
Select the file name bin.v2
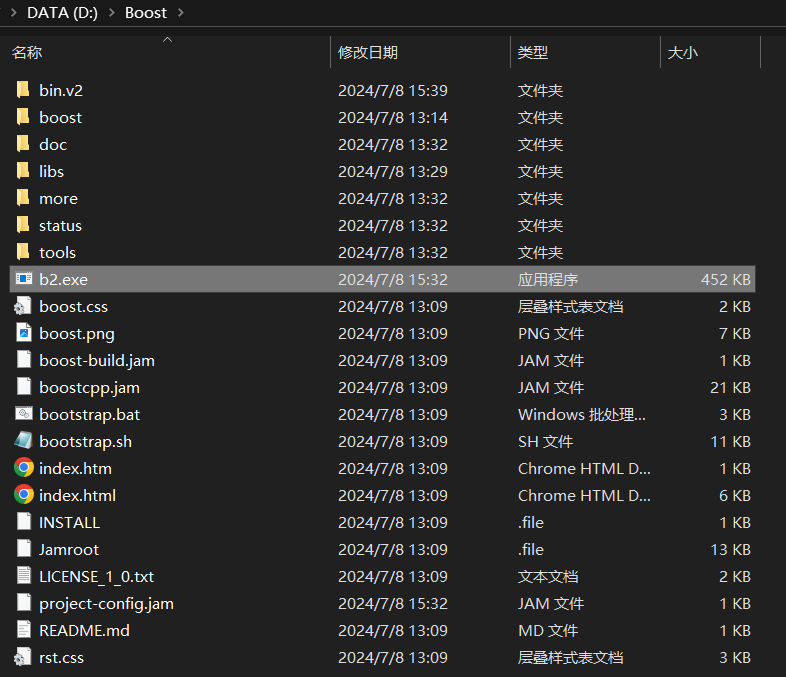tap(61, 91)
